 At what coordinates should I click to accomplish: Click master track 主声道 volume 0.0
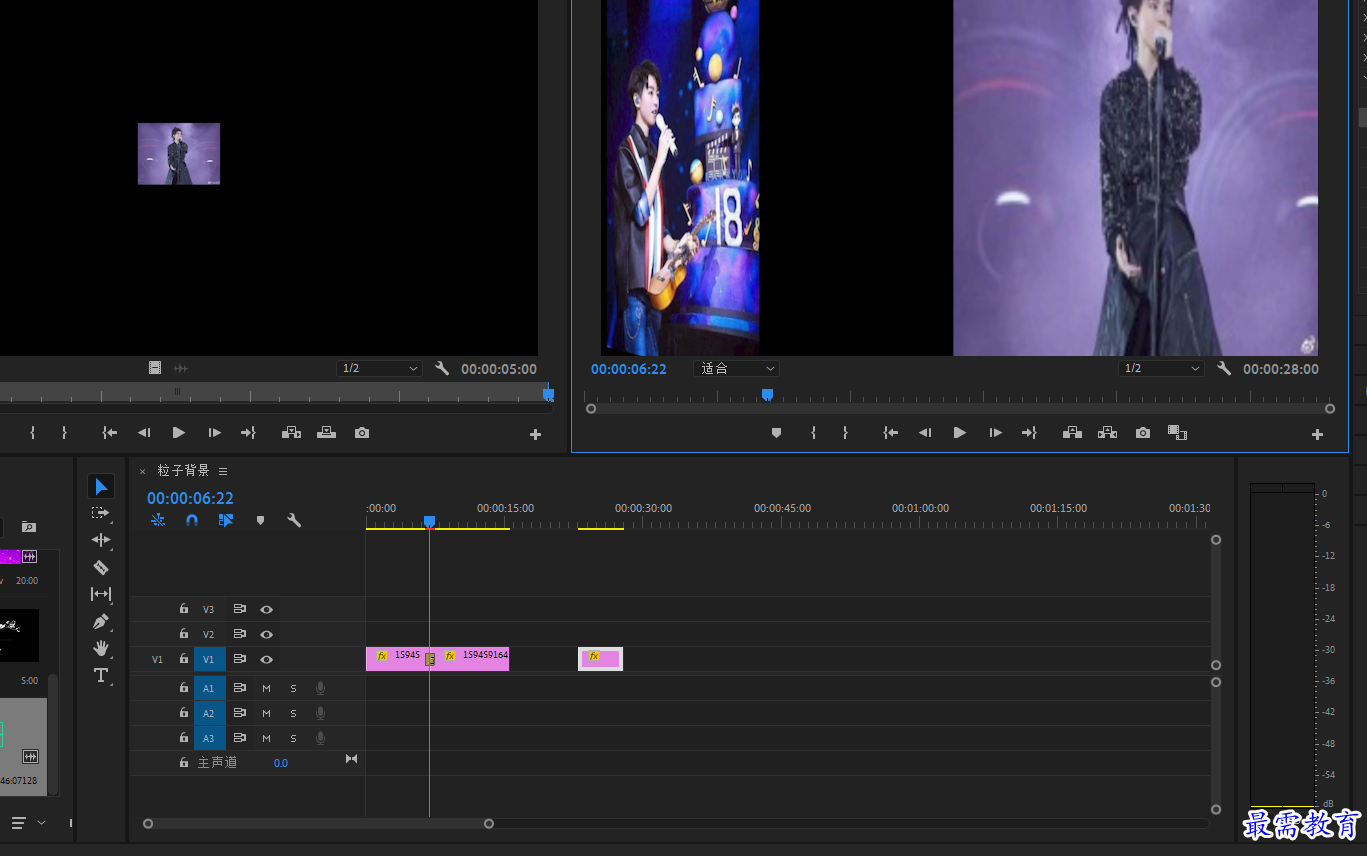point(281,763)
